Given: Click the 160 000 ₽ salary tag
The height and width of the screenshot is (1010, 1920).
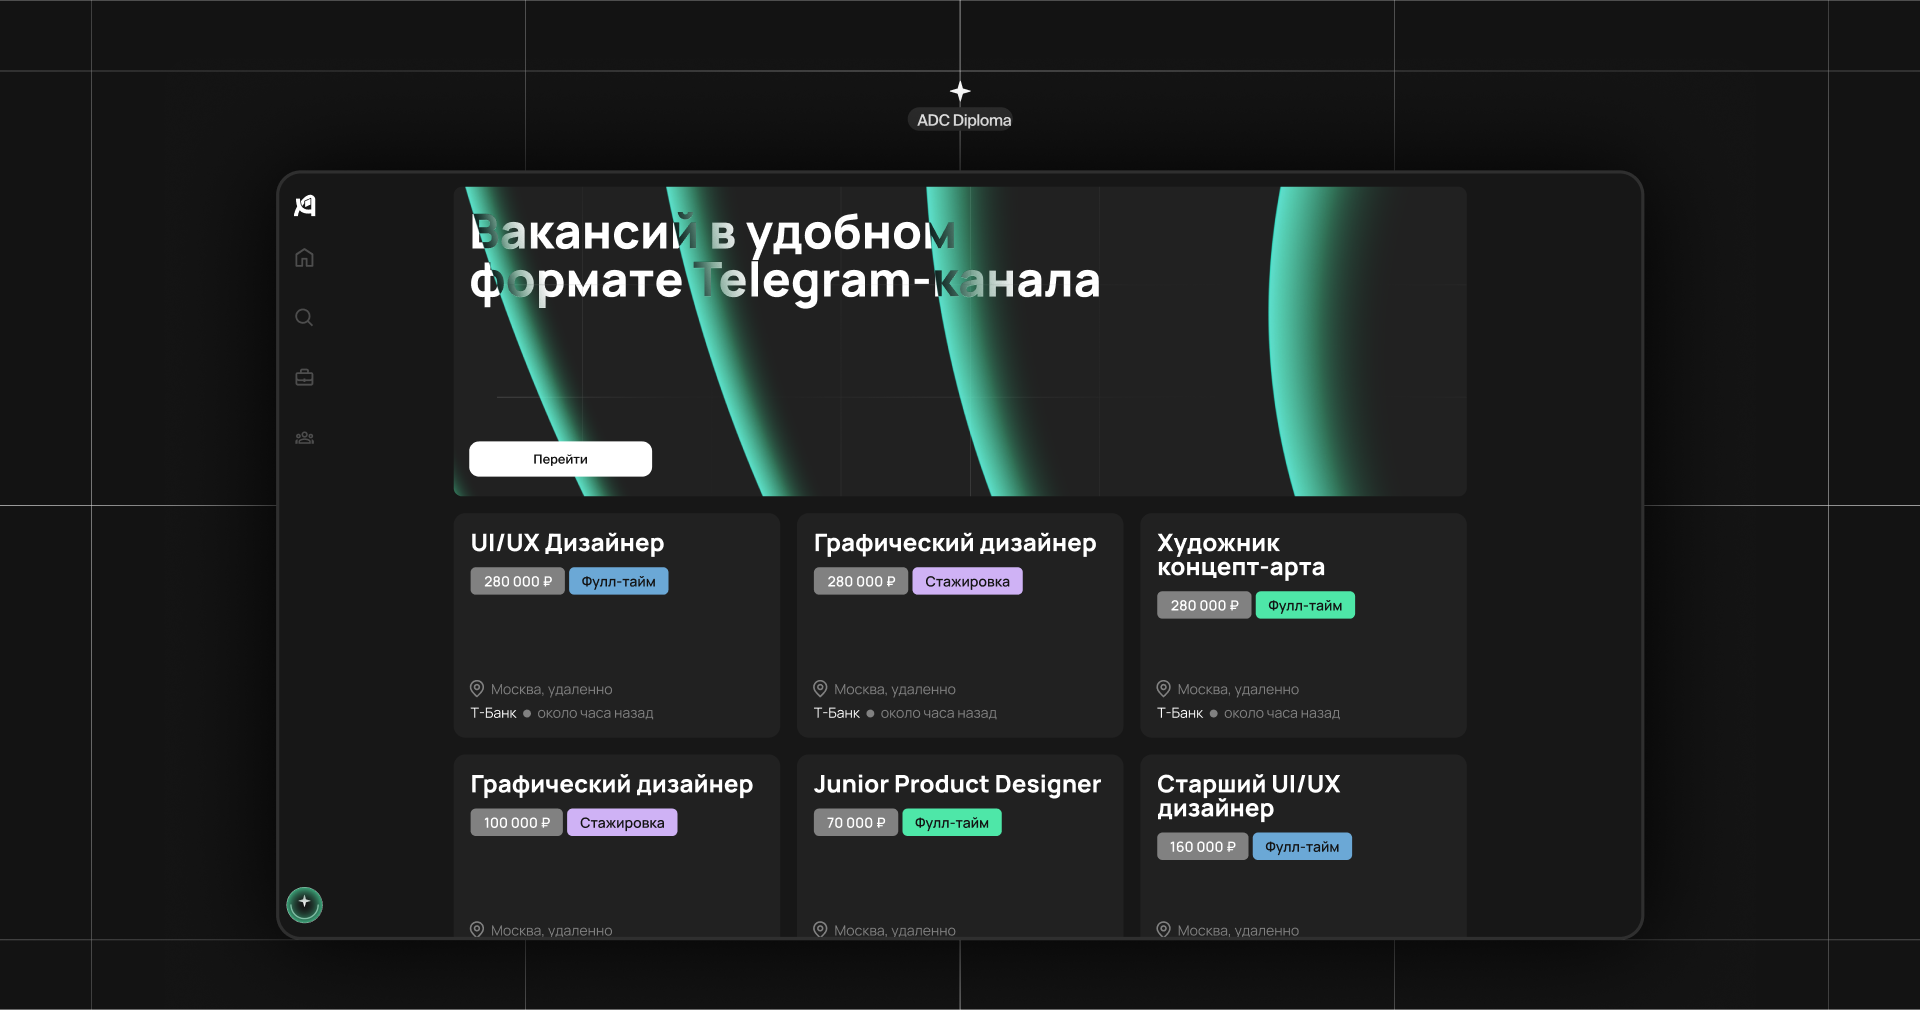Looking at the screenshot, I should pyautogui.click(x=1203, y=846).
